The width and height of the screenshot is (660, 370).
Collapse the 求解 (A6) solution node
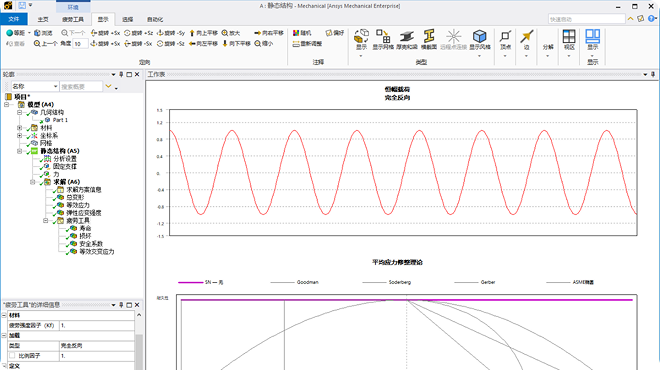point(32,182)
